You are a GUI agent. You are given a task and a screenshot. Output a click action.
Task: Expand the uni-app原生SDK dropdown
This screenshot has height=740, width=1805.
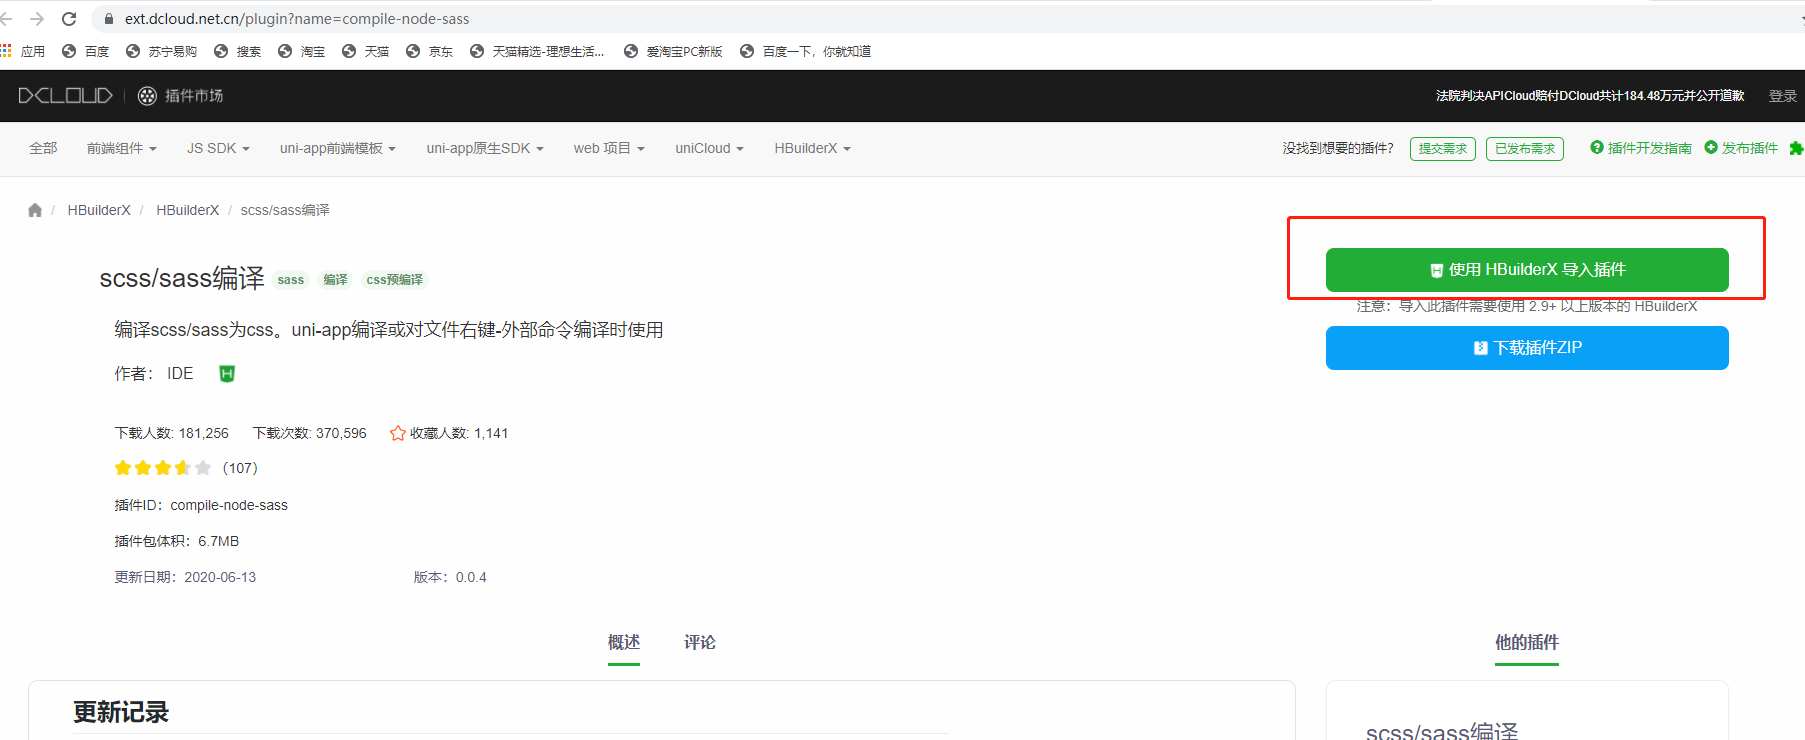pos(485,148)
